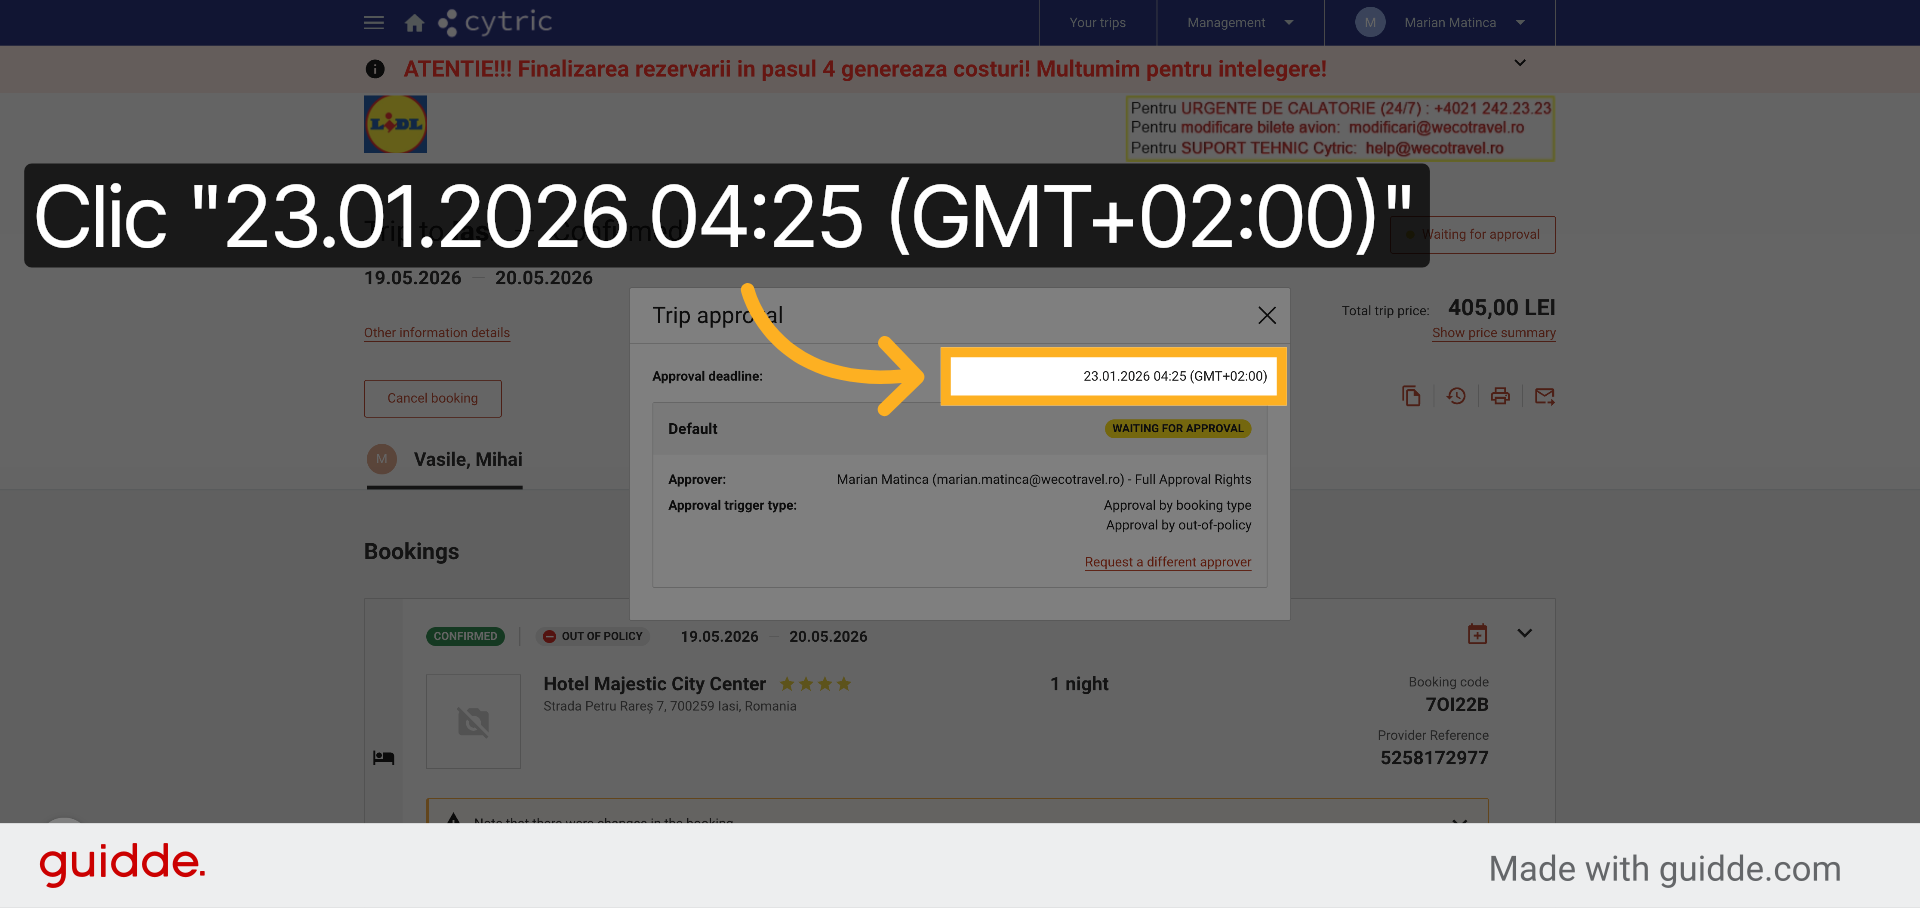1920x908 pixels.
Task: Close the Trip approval dialog
Action: tap(1267, 315)
